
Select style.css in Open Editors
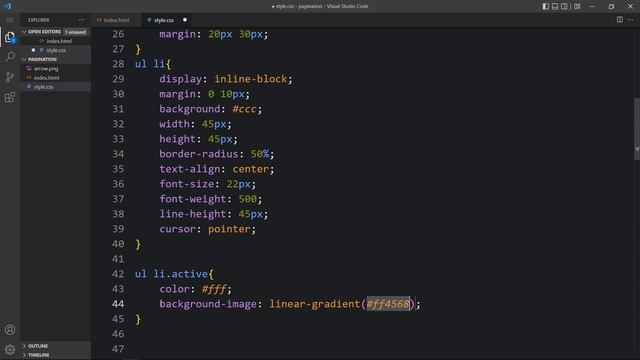click(56, 50)
